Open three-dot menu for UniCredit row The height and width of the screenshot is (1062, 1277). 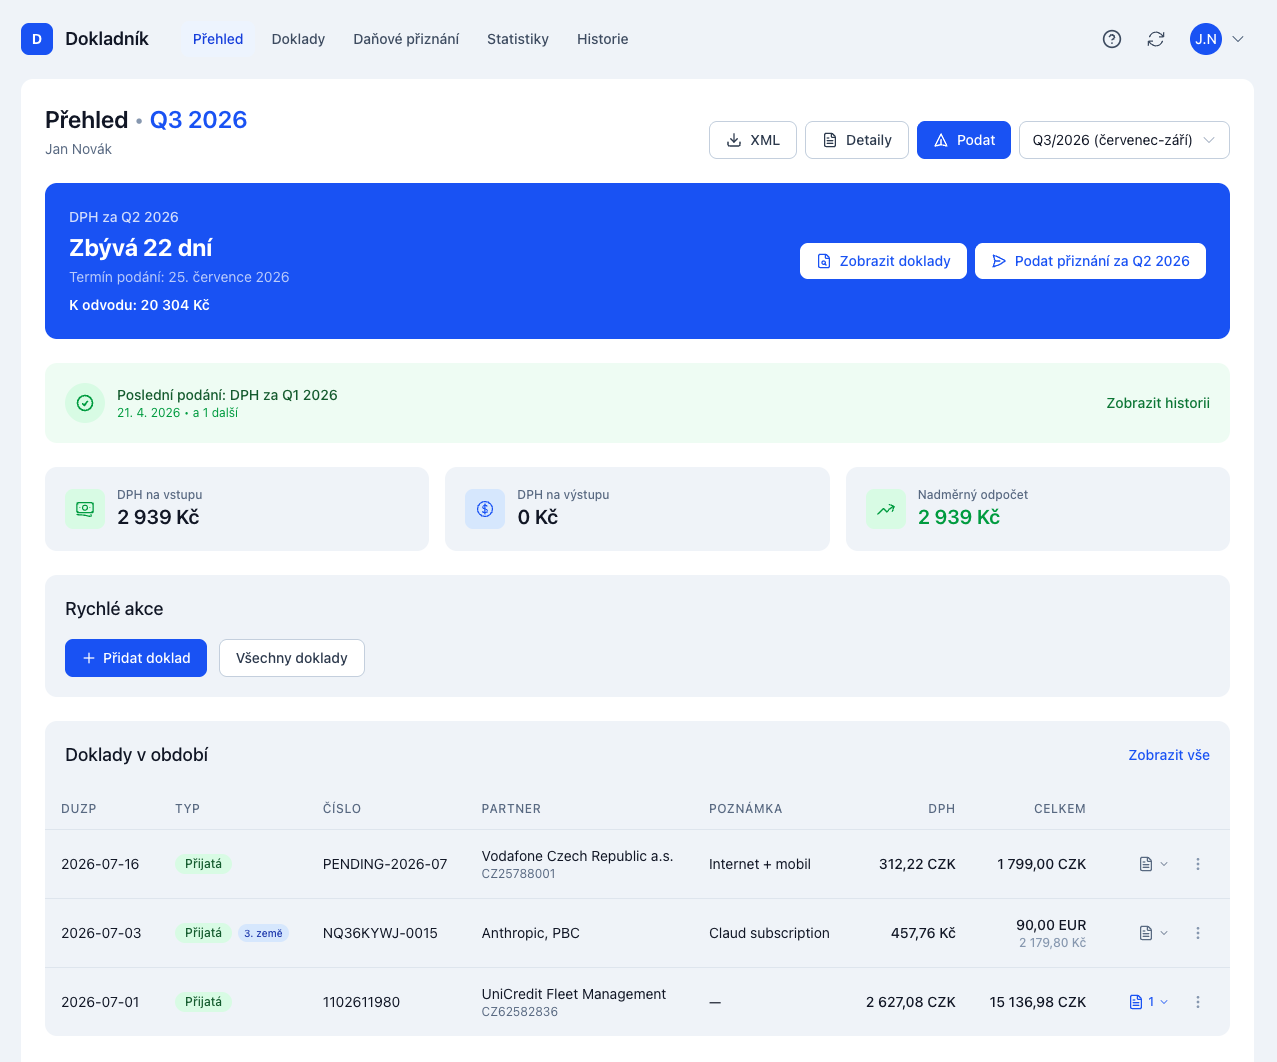tap(1198, 1002)
